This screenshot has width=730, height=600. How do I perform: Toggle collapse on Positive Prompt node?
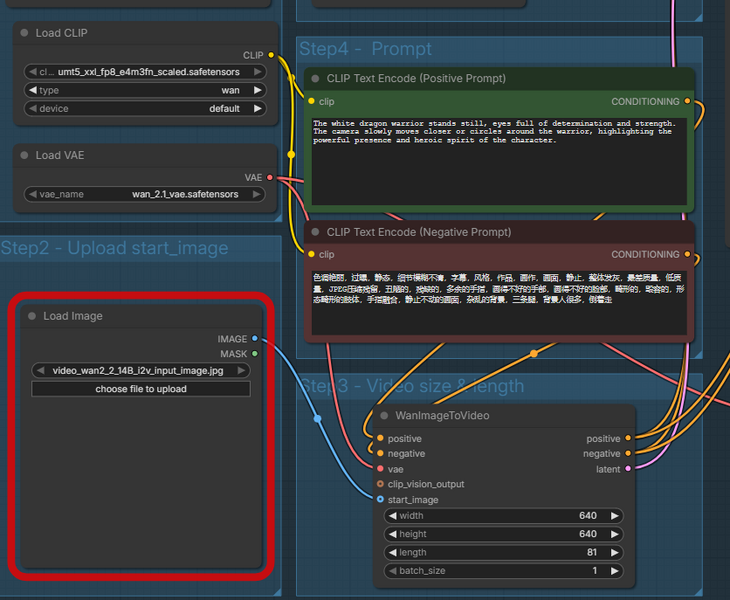[315, 78]
